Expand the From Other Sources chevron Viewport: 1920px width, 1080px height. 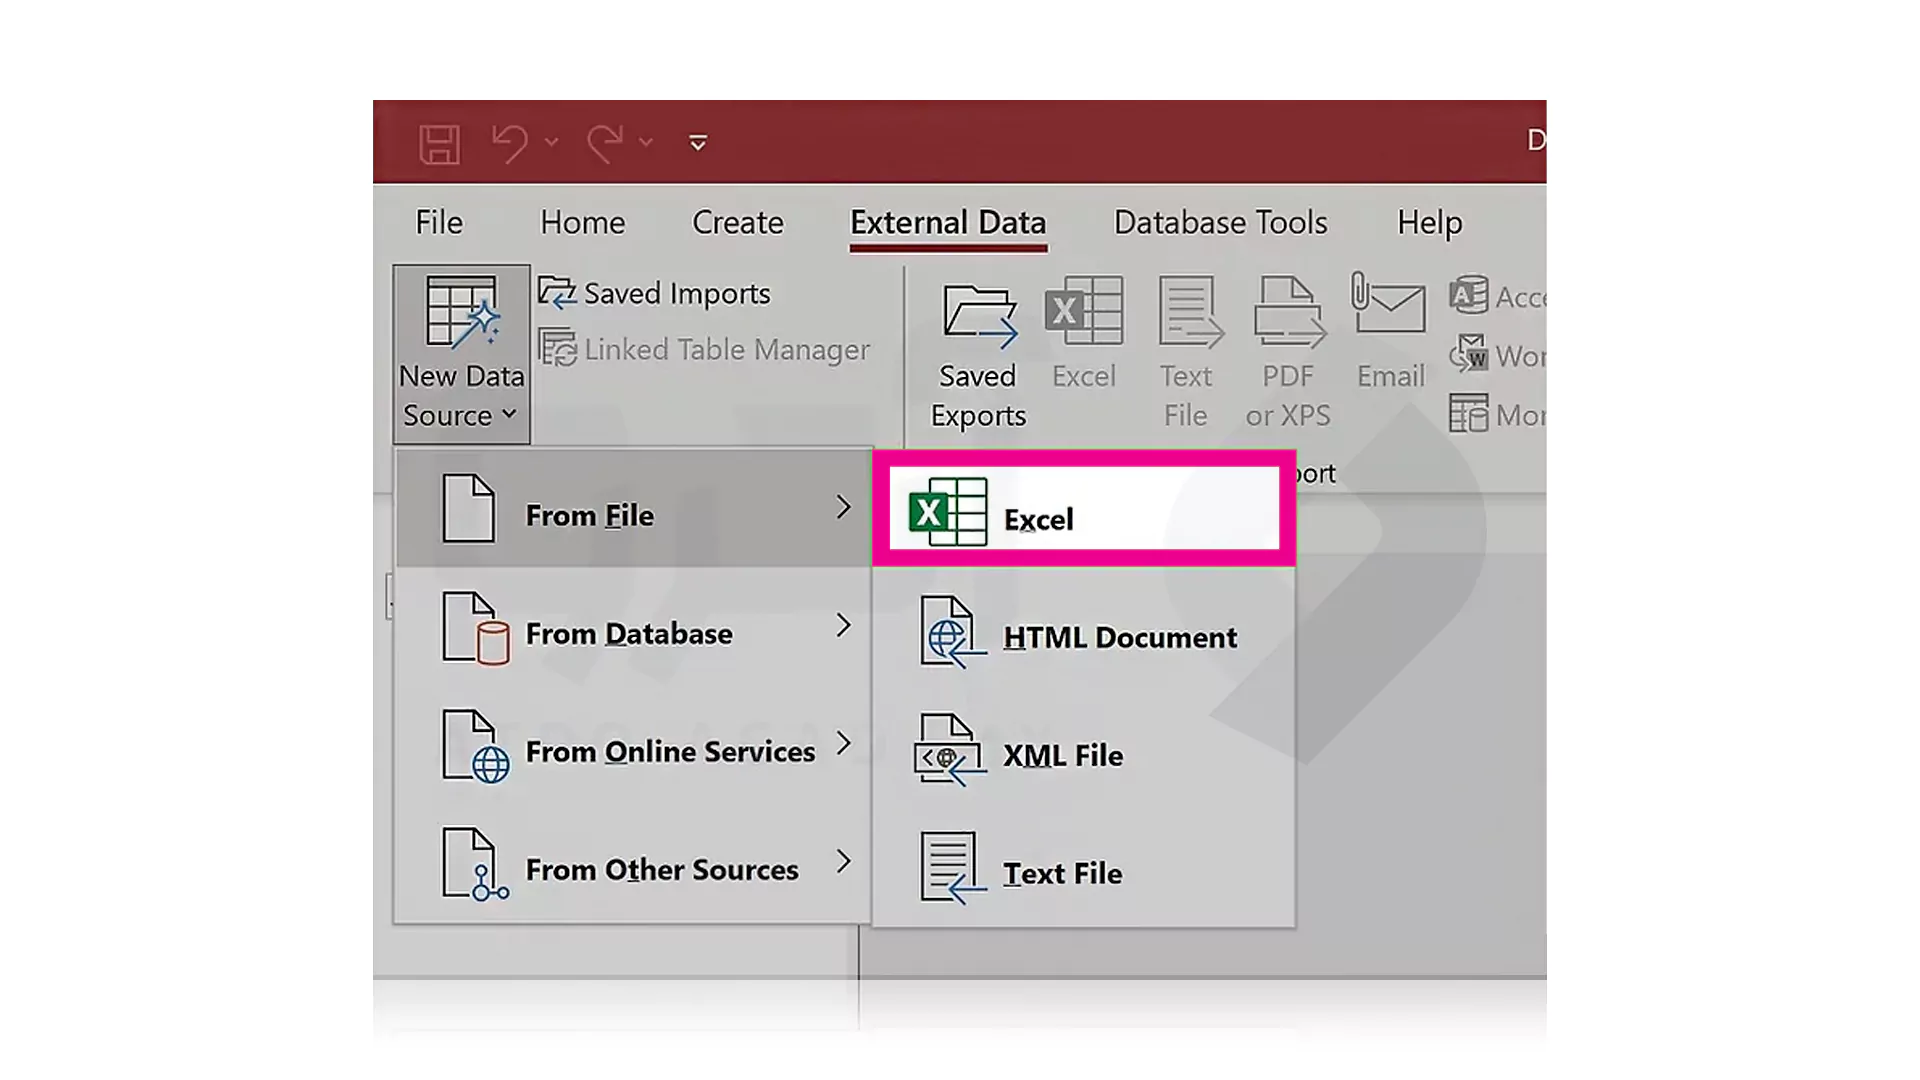843,862
